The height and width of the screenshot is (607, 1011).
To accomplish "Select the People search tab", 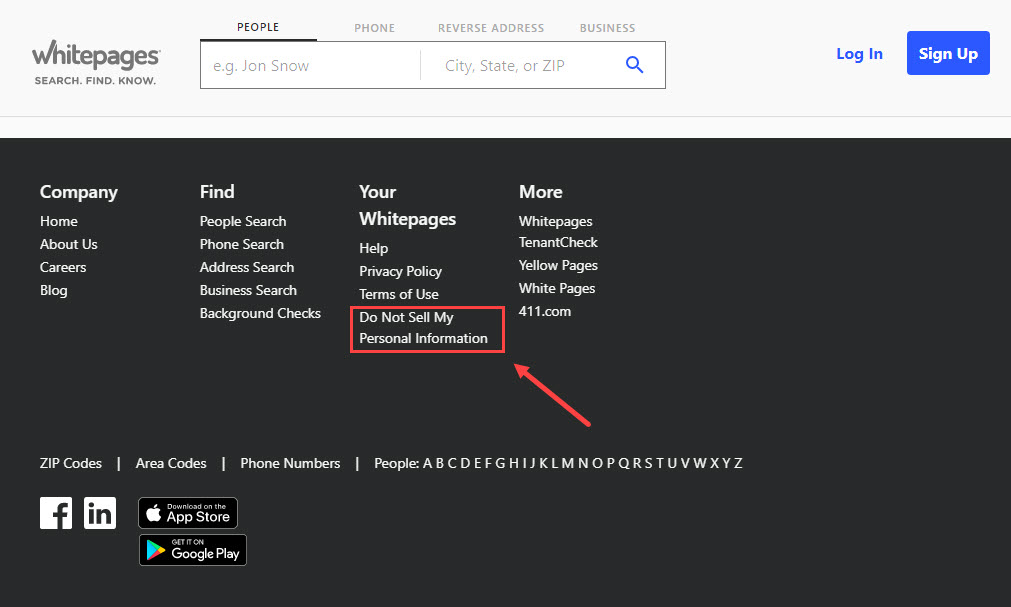I will click(x=258, y=27).
